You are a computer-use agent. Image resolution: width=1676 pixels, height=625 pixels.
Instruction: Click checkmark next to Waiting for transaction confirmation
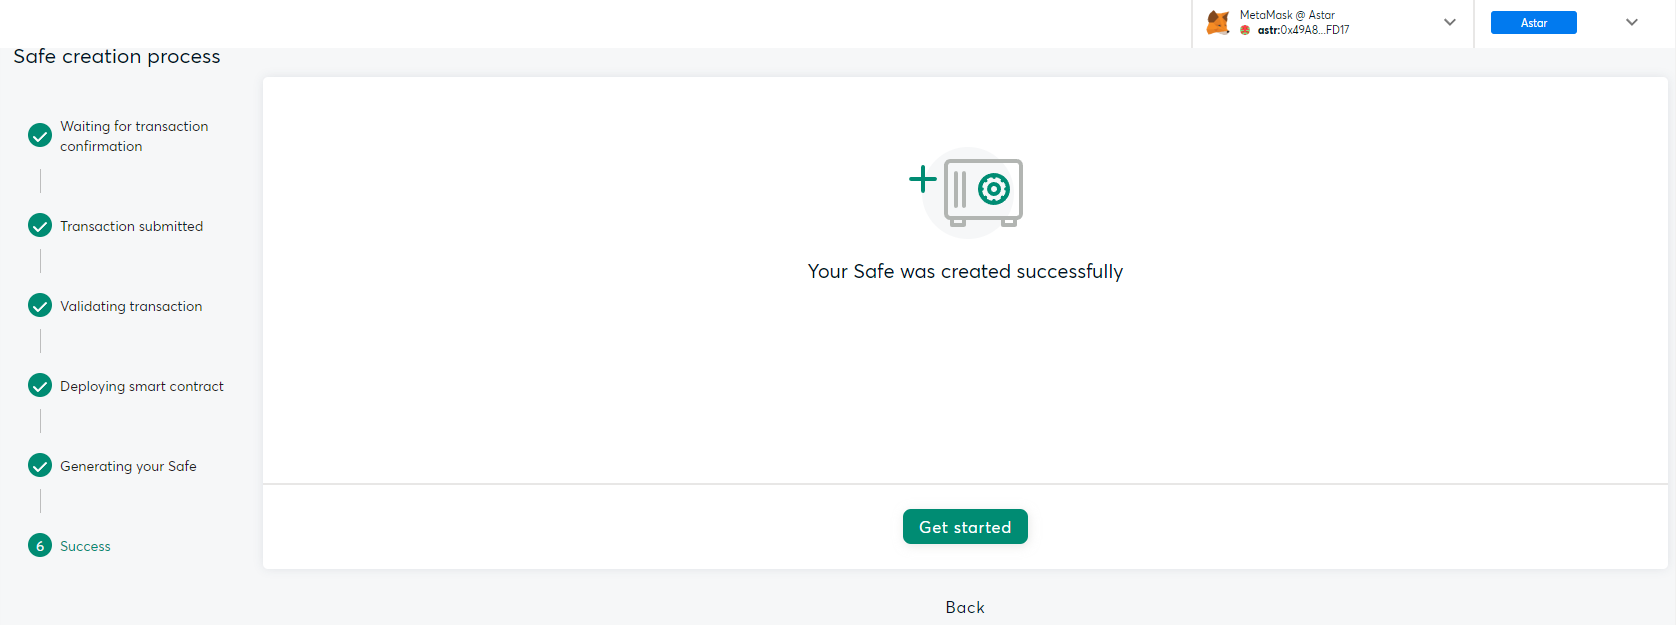40,135
